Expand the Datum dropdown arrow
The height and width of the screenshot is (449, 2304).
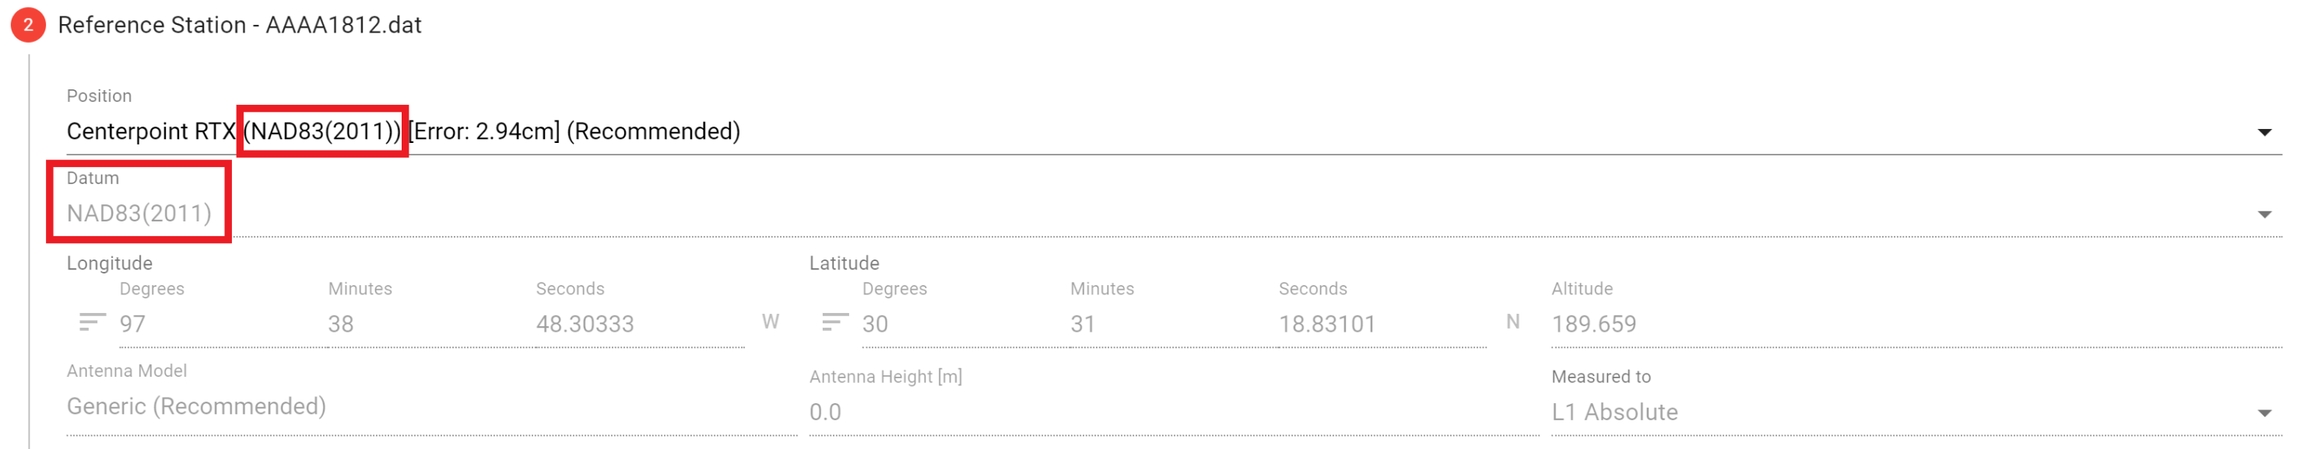tap(2265, 214)
